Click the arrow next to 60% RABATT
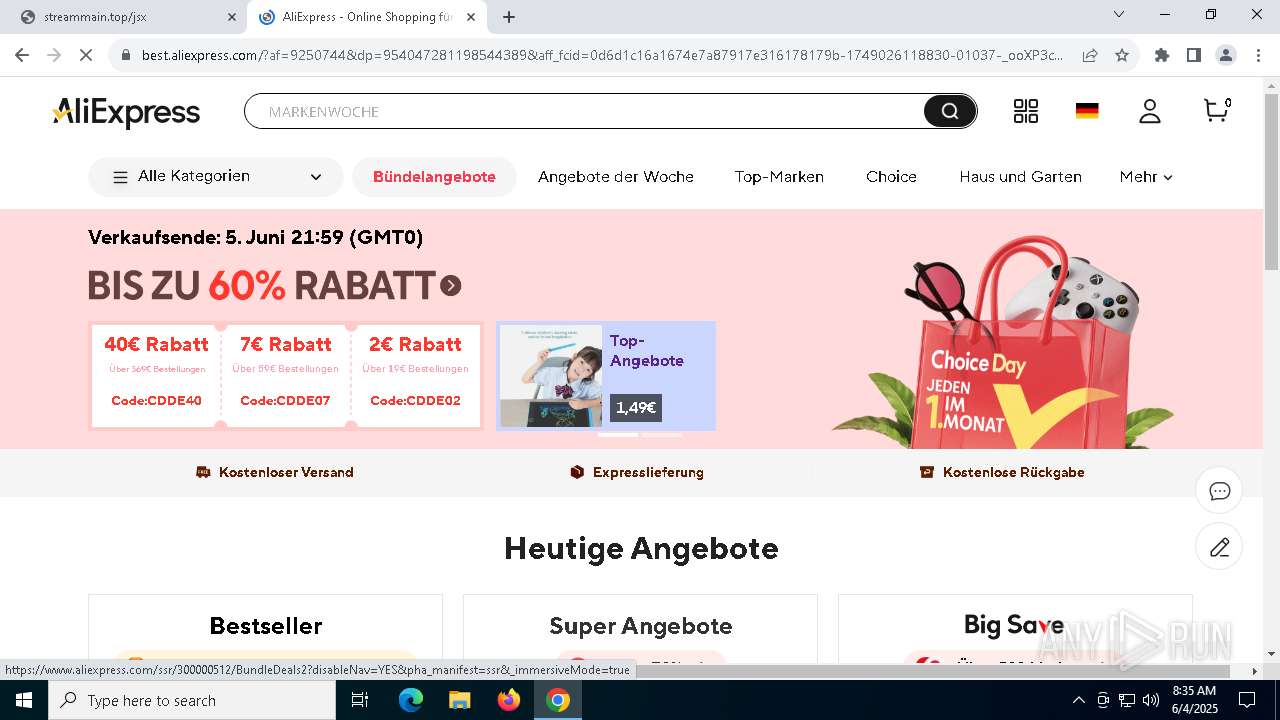Image resolution: width=1280 pixels, height=720 pixels. coord(451,286)
